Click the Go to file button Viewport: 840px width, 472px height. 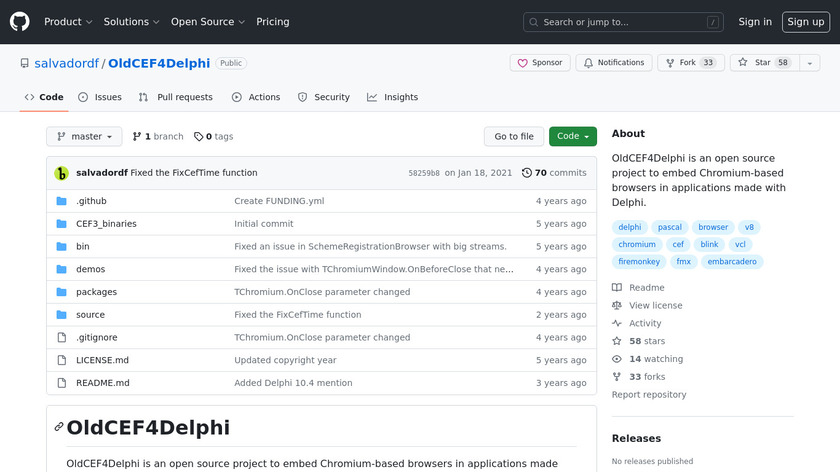pos(514,137)
